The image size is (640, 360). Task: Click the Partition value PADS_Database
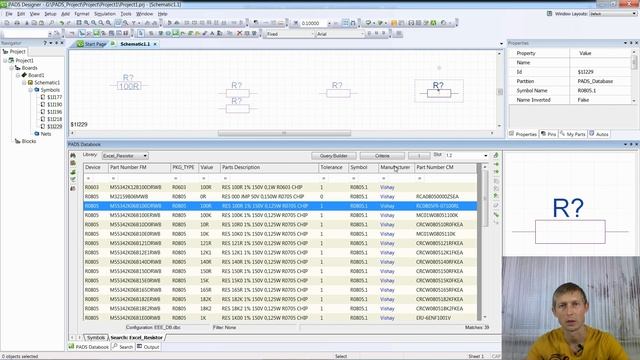click(595, 81)
